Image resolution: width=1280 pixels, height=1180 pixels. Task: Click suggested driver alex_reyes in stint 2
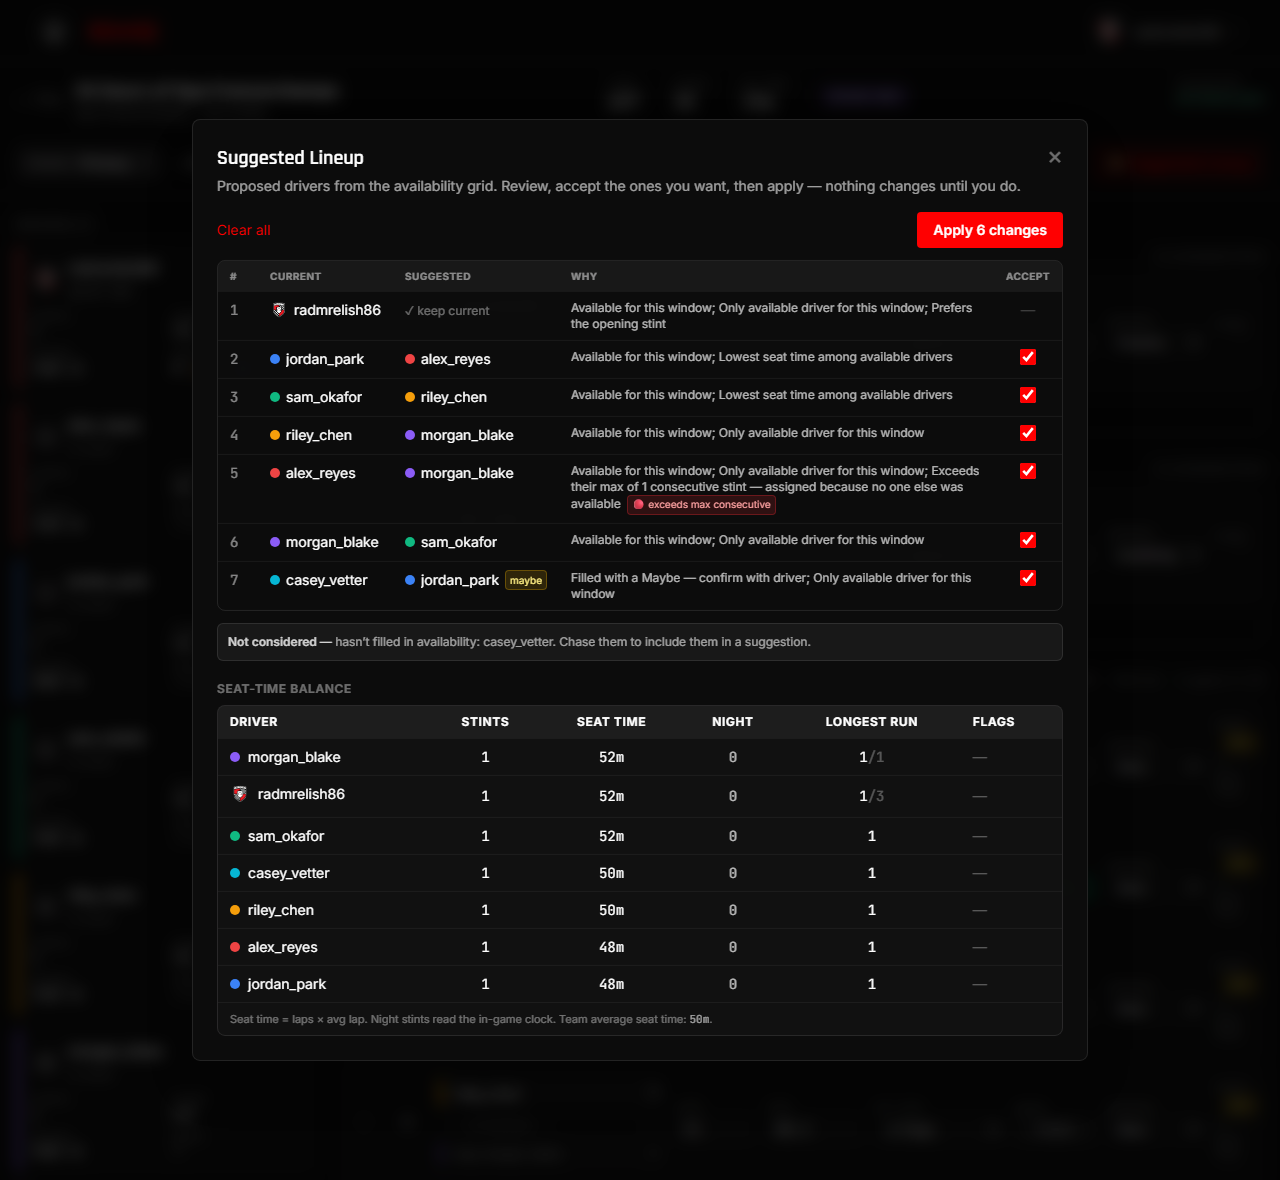(x=448, y=359)
